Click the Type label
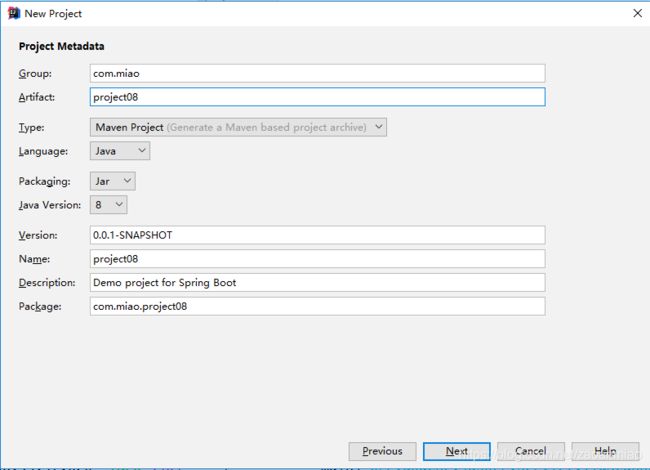 point(32,128)
